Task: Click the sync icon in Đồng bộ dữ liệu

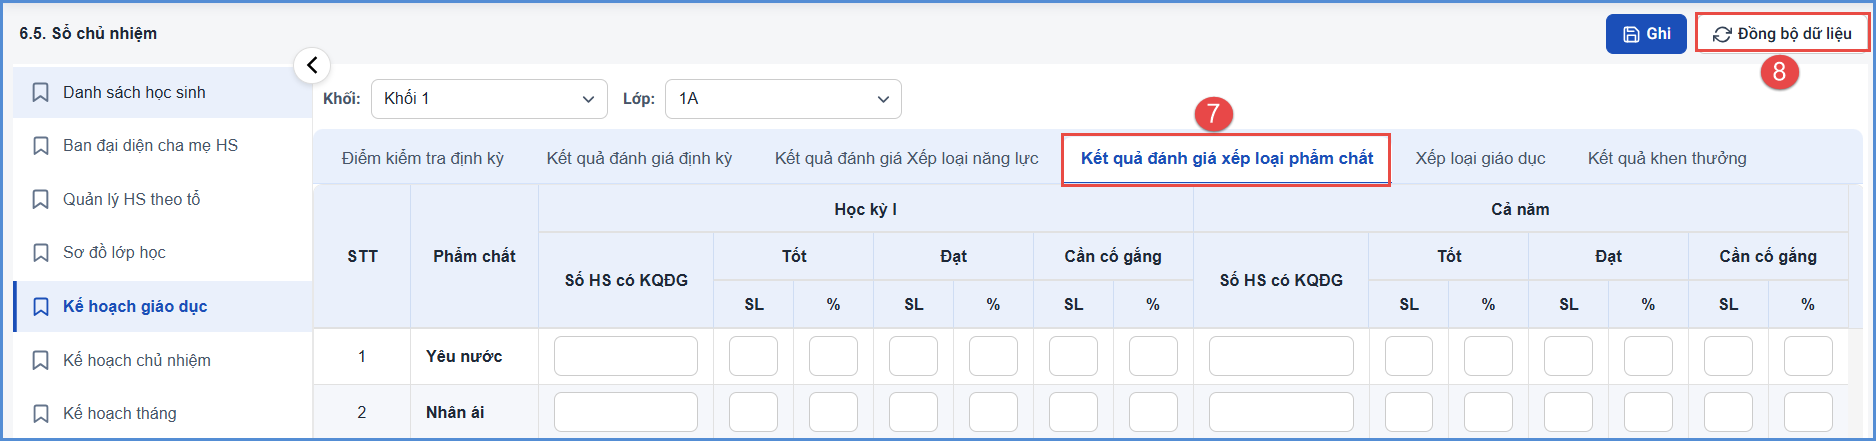Action: pos(1722,34)
